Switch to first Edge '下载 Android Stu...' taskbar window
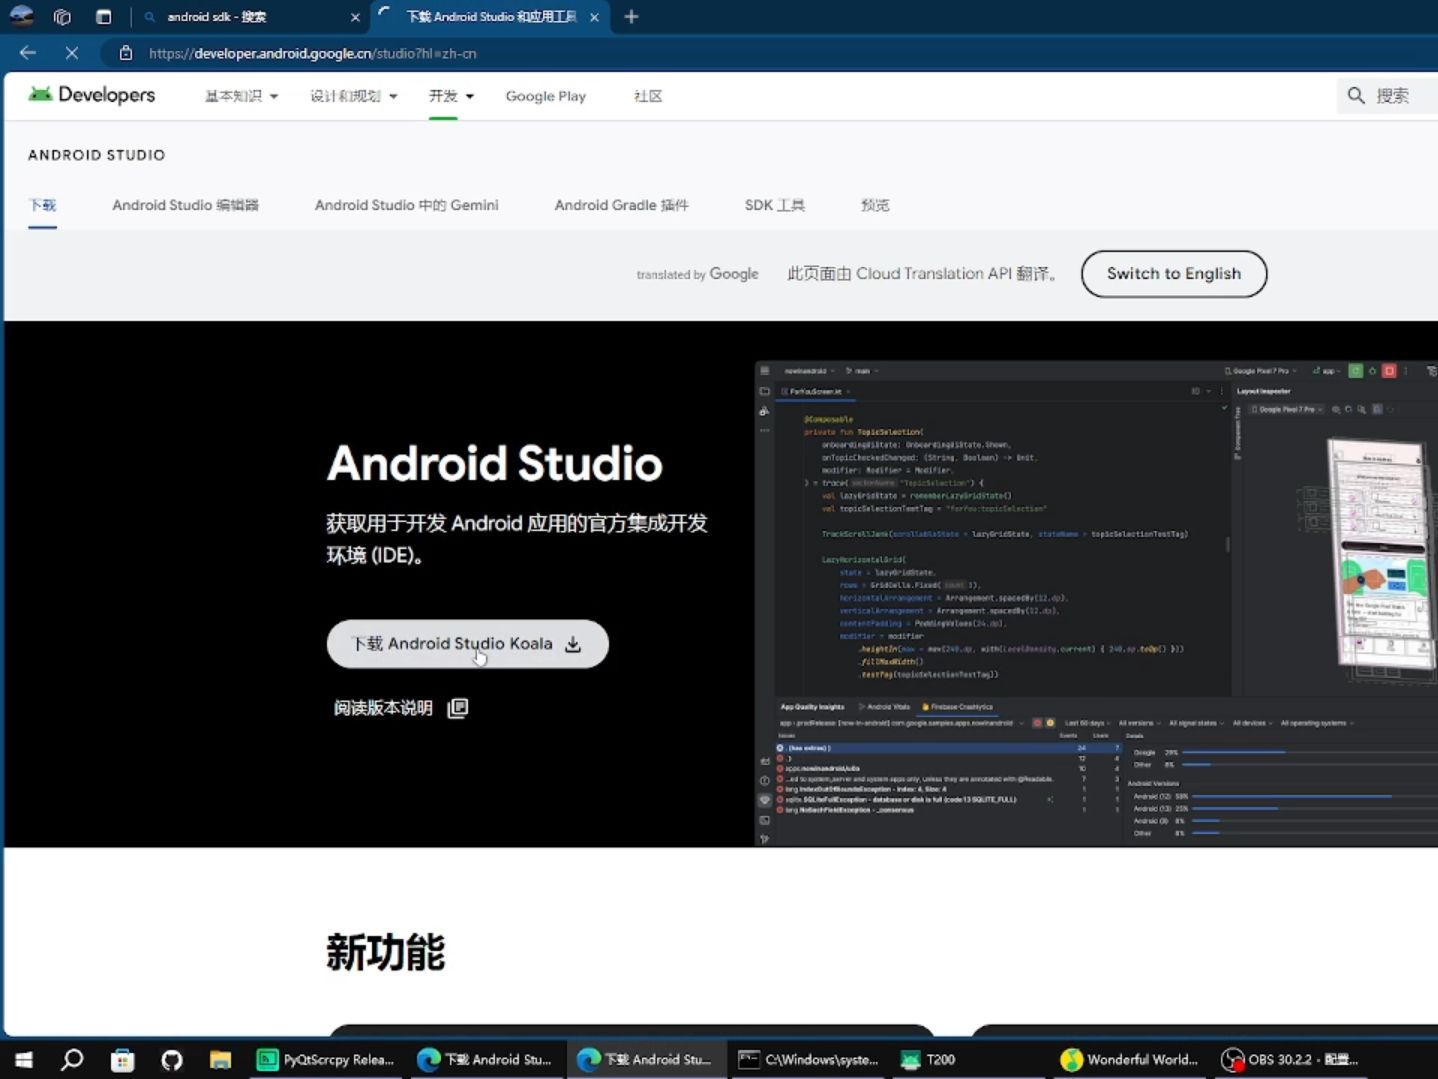 (485, 1060)
